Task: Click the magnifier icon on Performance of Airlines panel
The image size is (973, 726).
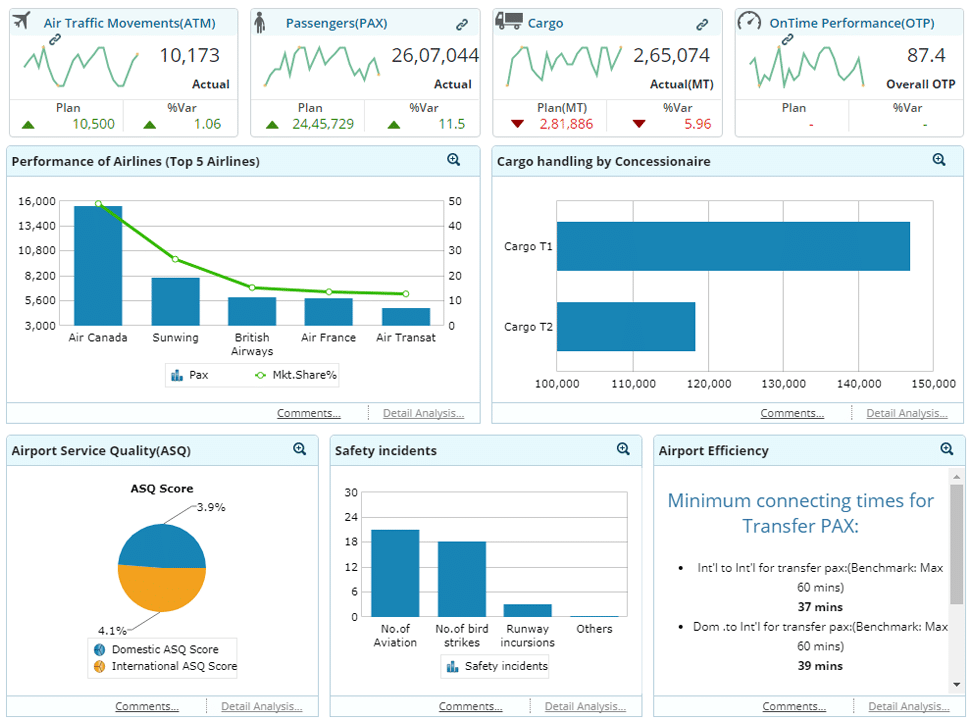Action: tap(454, 160)
